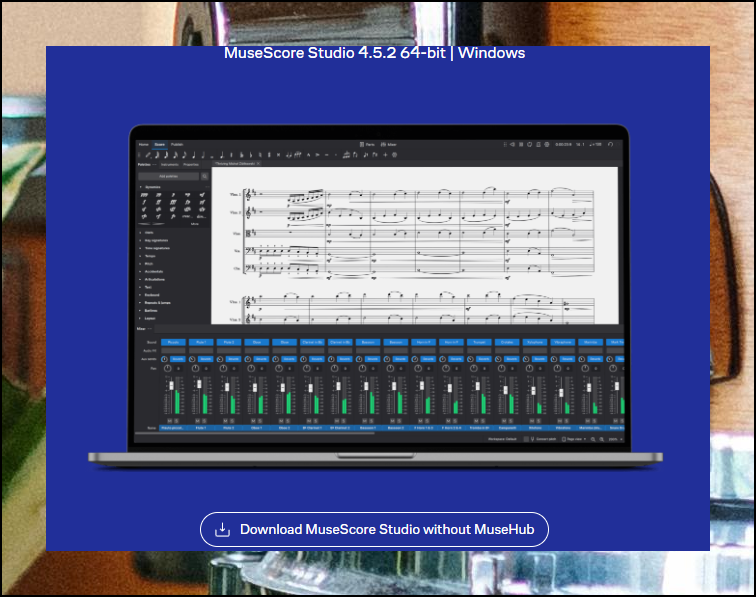Open the Palettes panel tab
Viewport: 756px width, 597px height.
tap(145, 164)
